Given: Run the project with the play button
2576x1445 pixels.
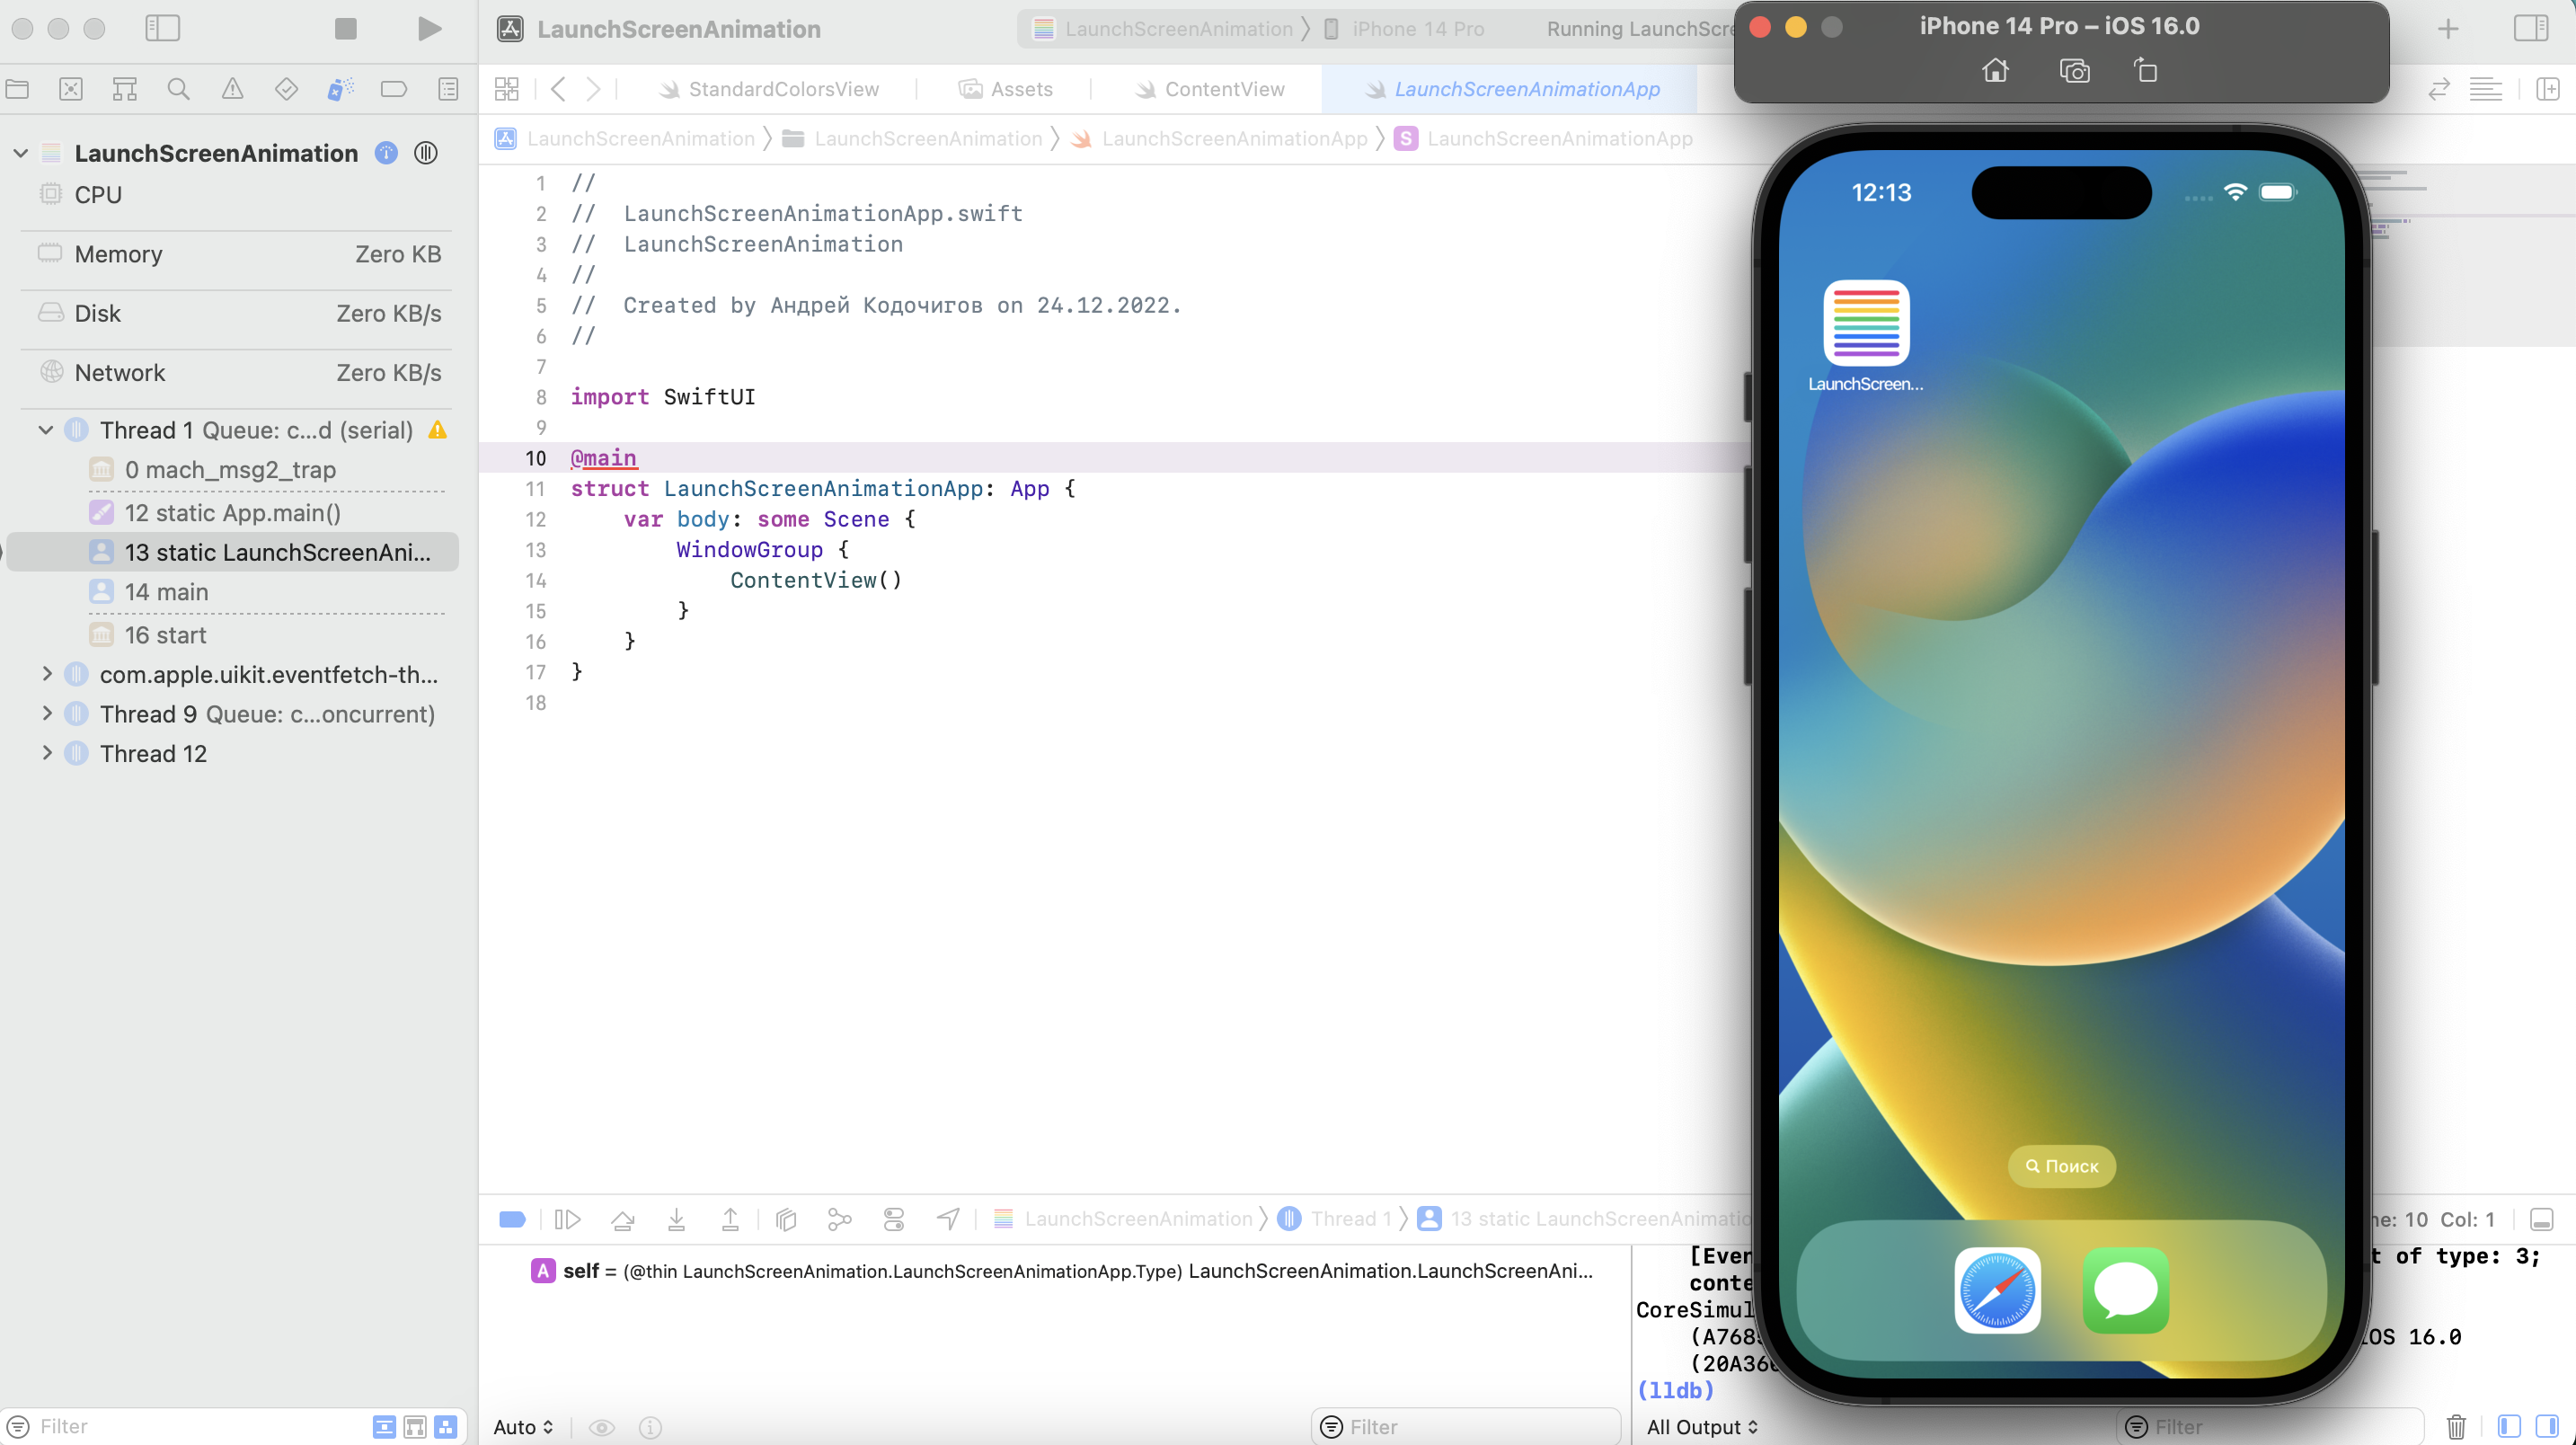Looking at the screenshot, I should coord(429,29).
